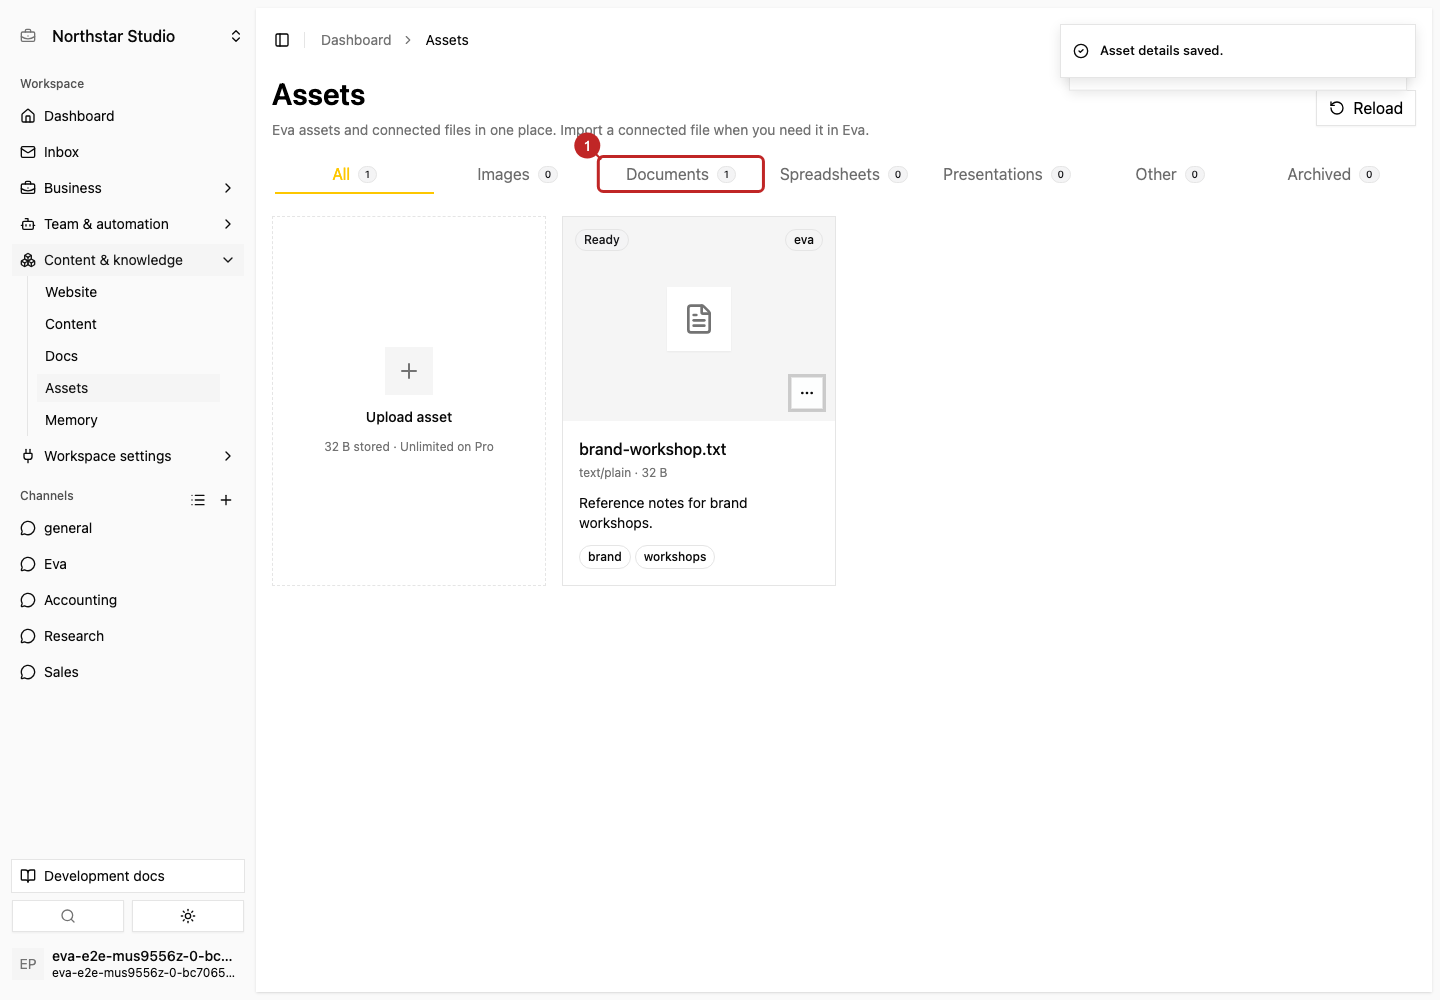The height and width of the screenshot is (1000, 1440).
Task: Toggle light/dark theme sun icon
Action: (x=188, y=916)
